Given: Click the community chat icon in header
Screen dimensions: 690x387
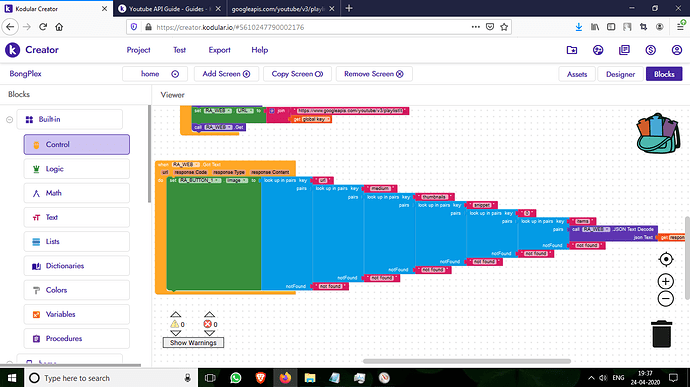Looking at the screenshot, I should 598,50.
